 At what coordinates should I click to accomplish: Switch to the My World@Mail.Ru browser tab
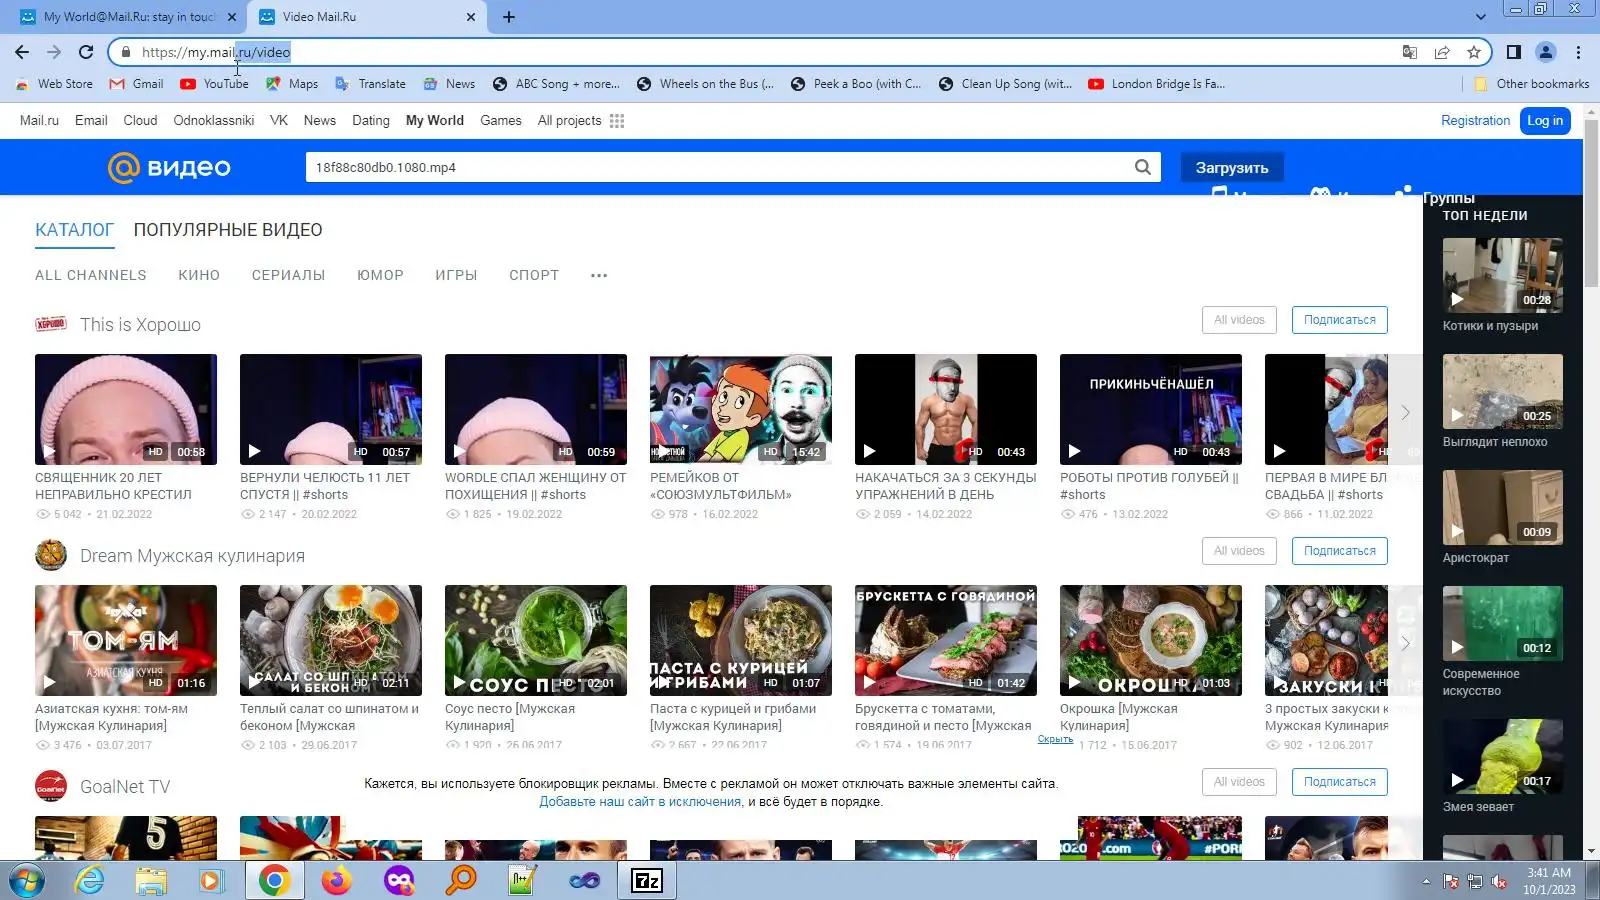pyautogui.click(x=128, y=16)
